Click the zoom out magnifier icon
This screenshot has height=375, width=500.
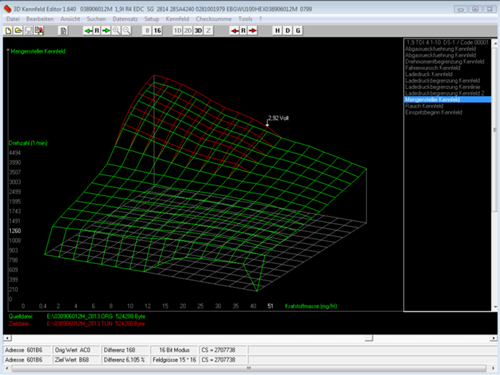coord(127,31)
